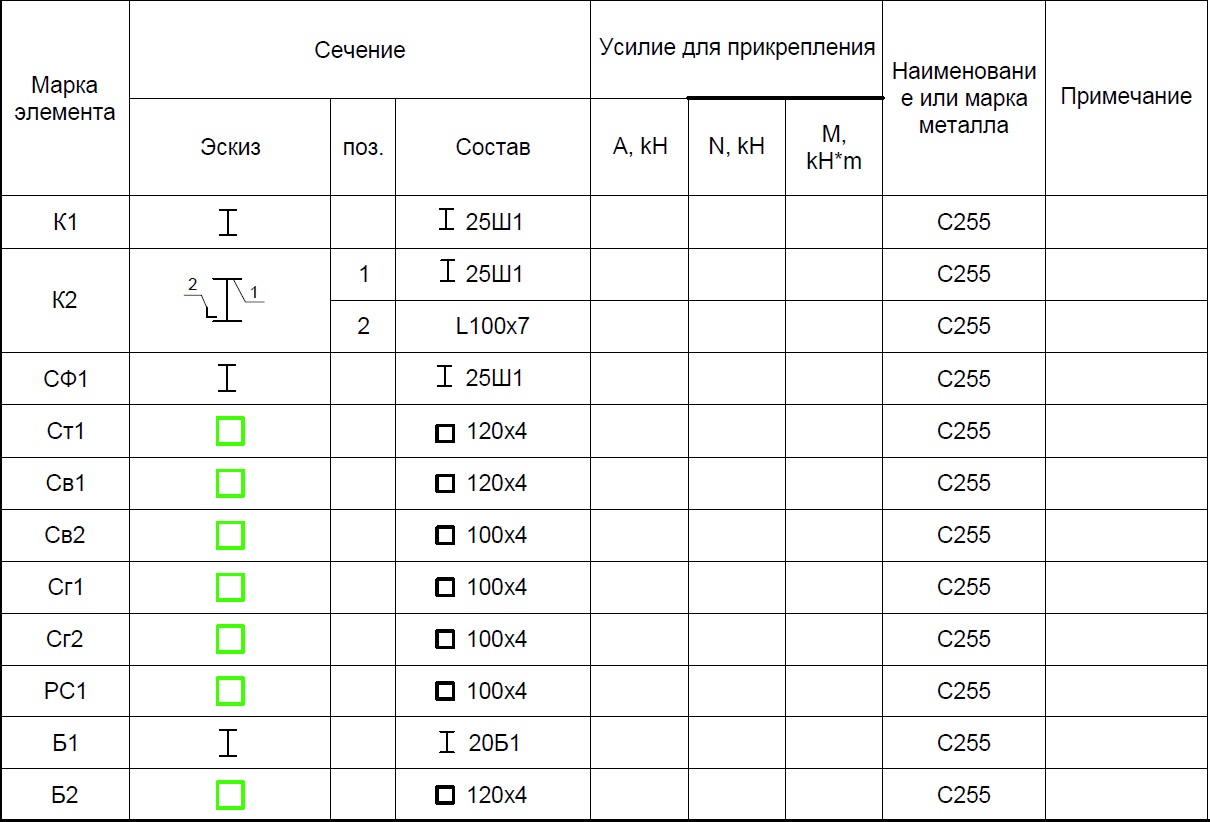Click the I-beam sketch in row СФ1
Screen dimensions: 1210x822
[229, 378]
